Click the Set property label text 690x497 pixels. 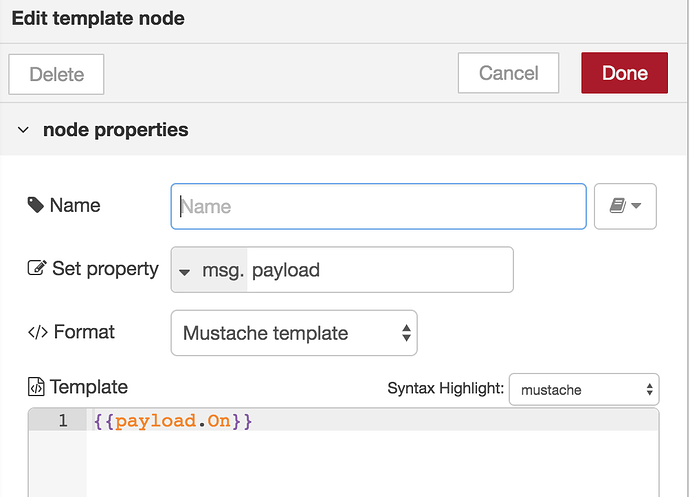coord(105,269)
